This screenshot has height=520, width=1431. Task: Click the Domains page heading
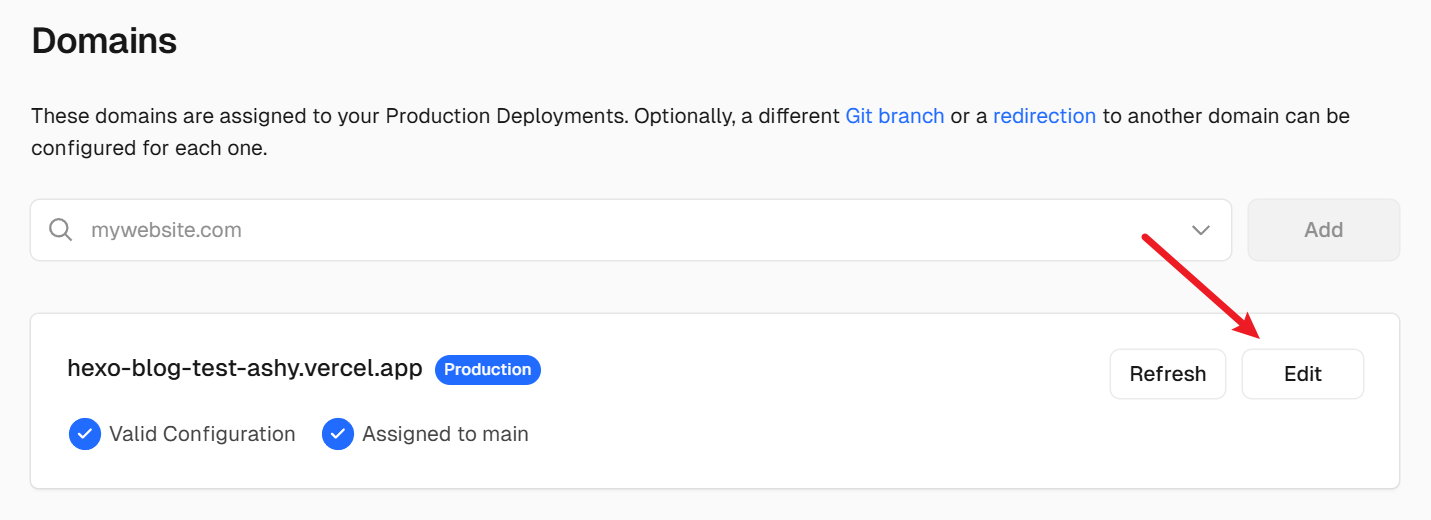point(104,41)
